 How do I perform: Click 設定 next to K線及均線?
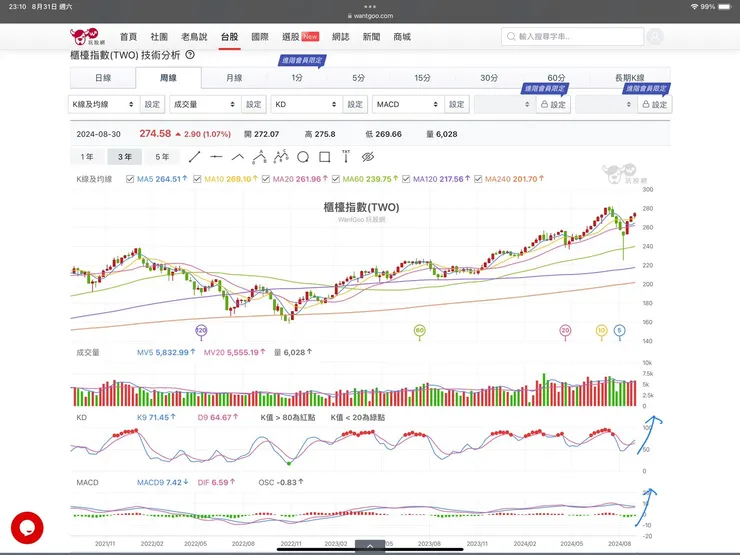[x=152, y=104]
